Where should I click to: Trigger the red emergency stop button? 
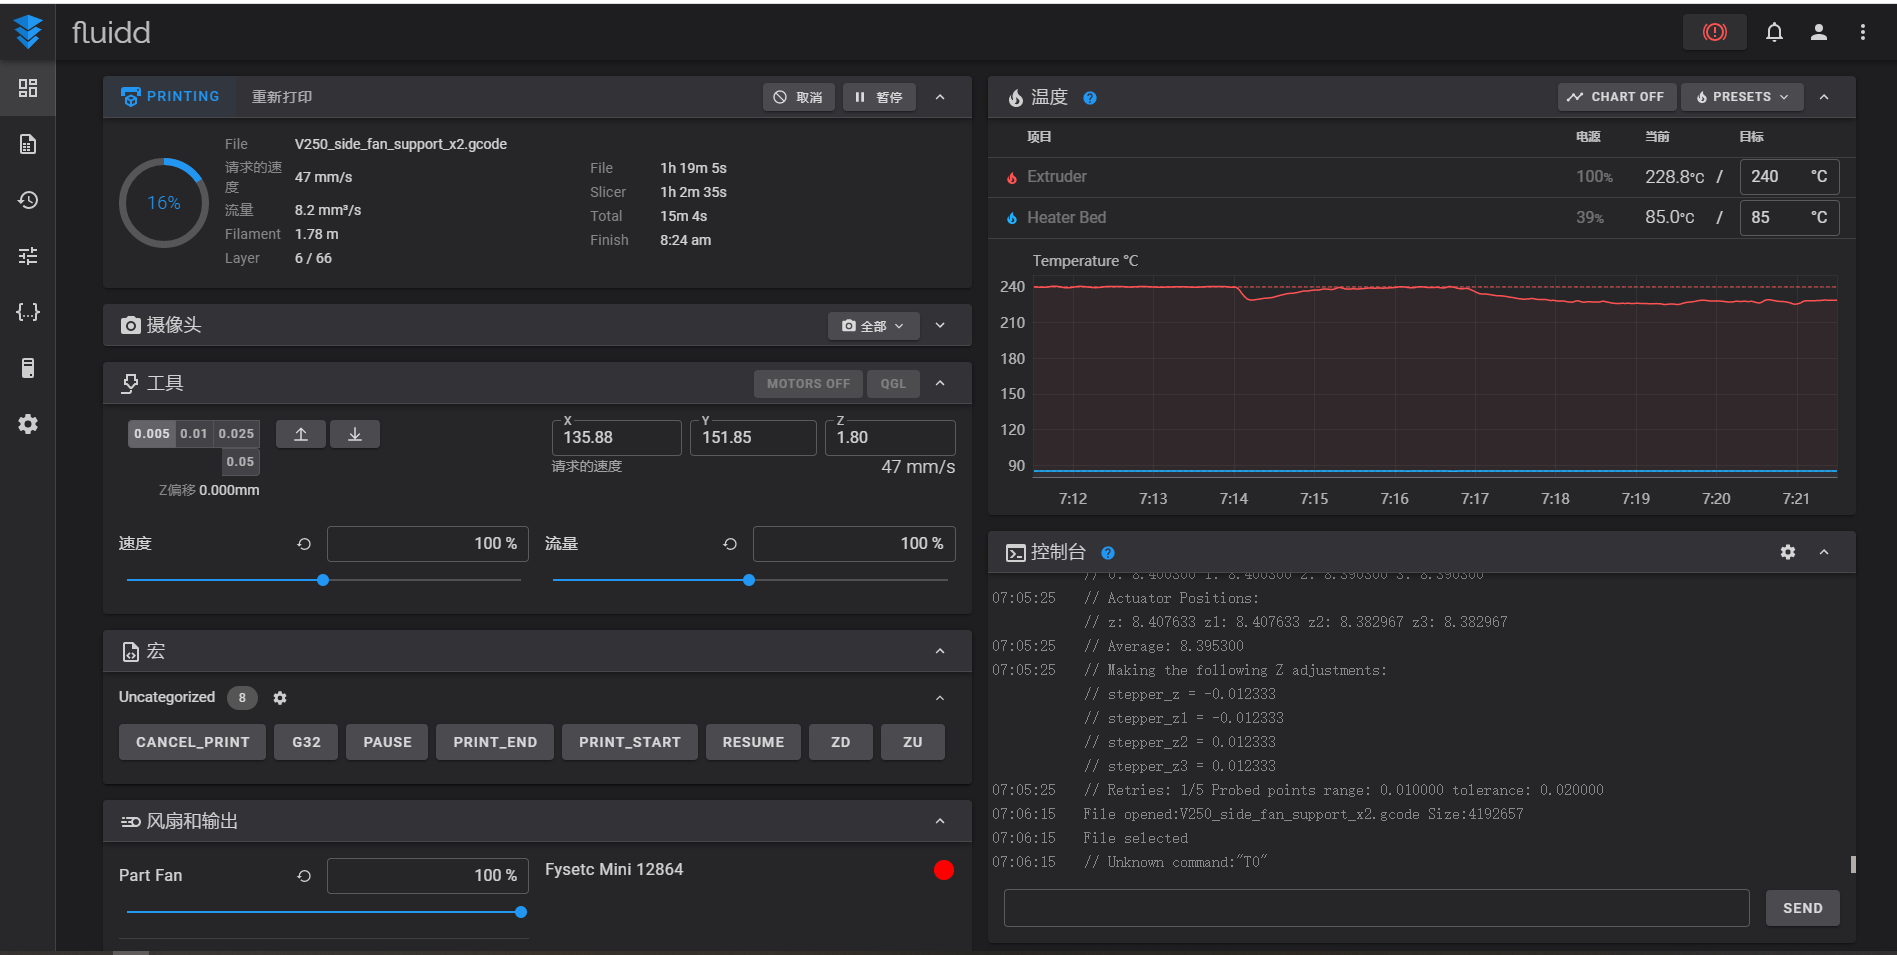(x=1715, y=32)
